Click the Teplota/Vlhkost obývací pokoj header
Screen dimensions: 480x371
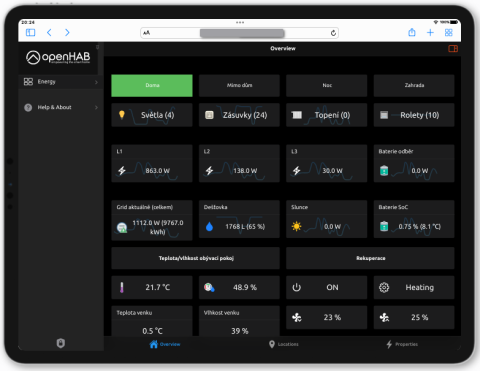pos(196,258)
